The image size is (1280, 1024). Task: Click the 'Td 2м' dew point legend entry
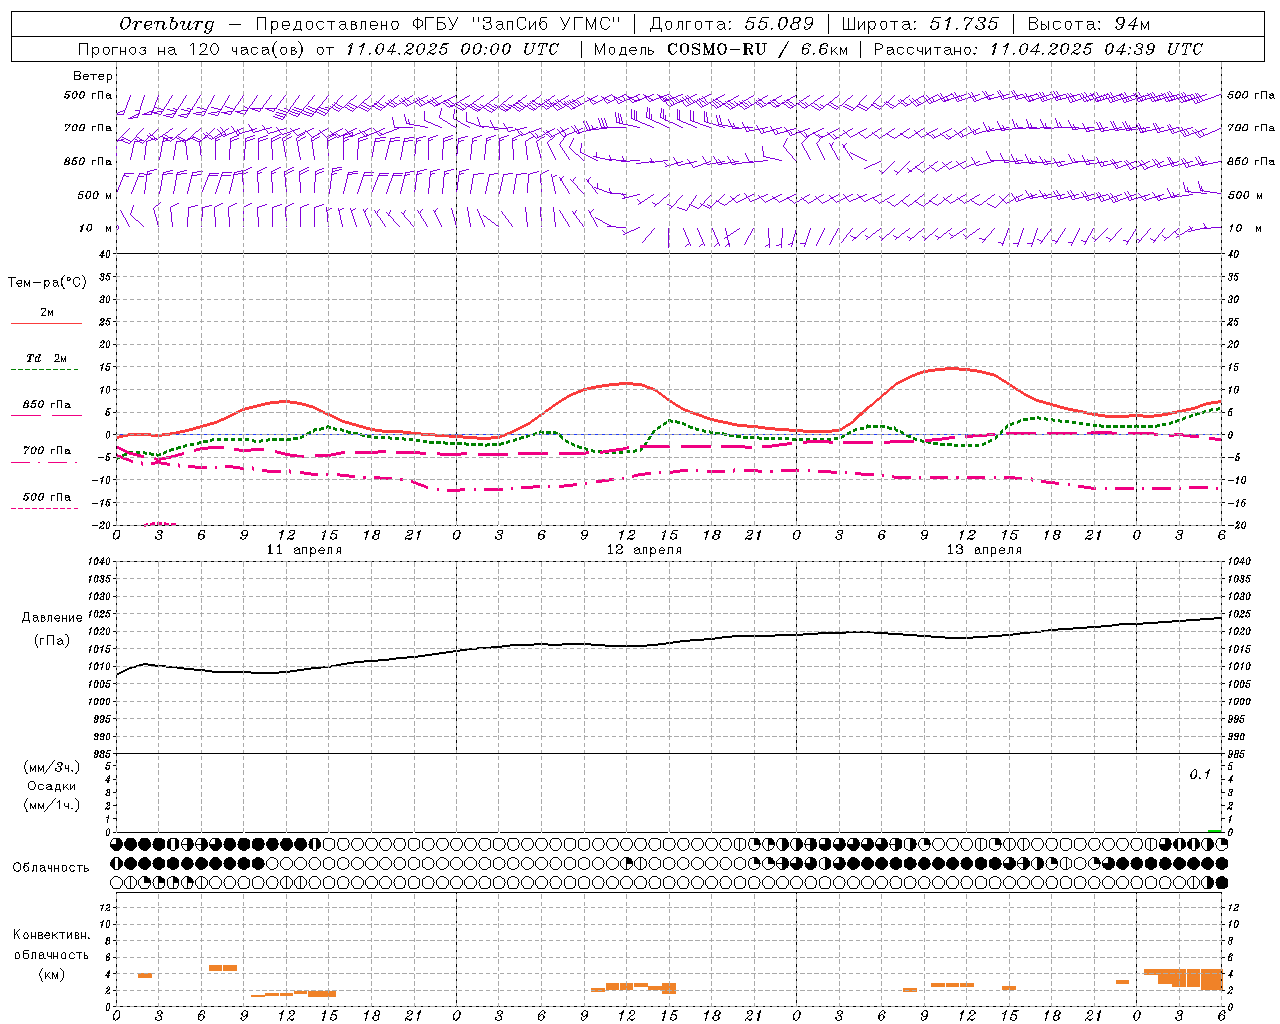[46, 358]
